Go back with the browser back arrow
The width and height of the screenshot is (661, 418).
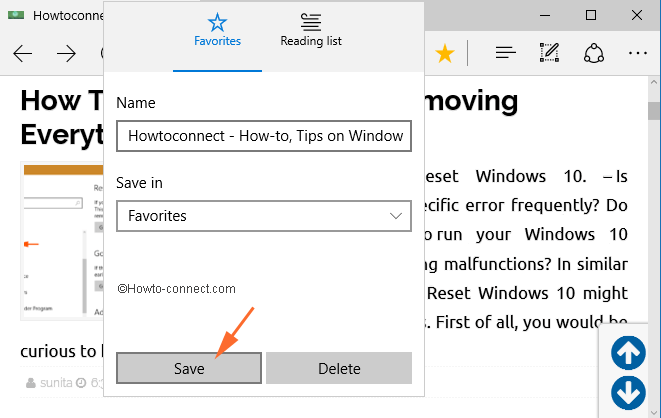(x=22, y=54)
